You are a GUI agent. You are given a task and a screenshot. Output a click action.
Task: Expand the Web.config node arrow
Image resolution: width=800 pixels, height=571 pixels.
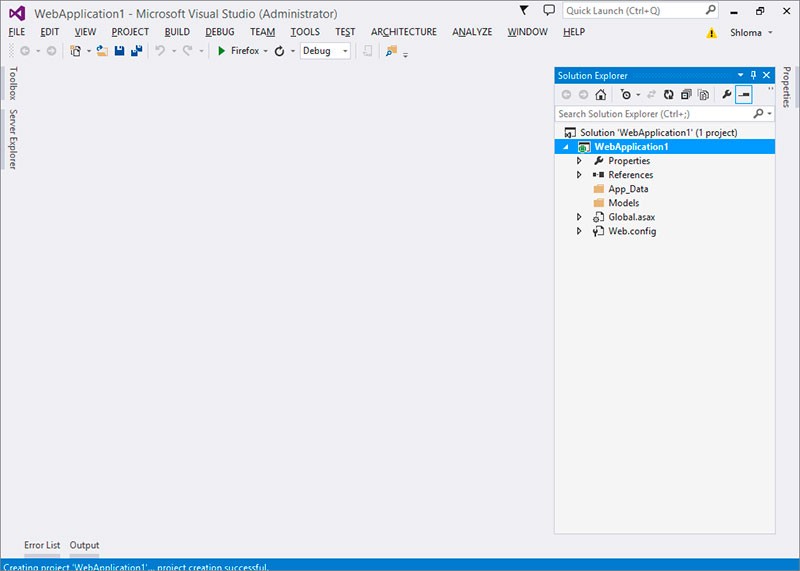click(579, 231)
